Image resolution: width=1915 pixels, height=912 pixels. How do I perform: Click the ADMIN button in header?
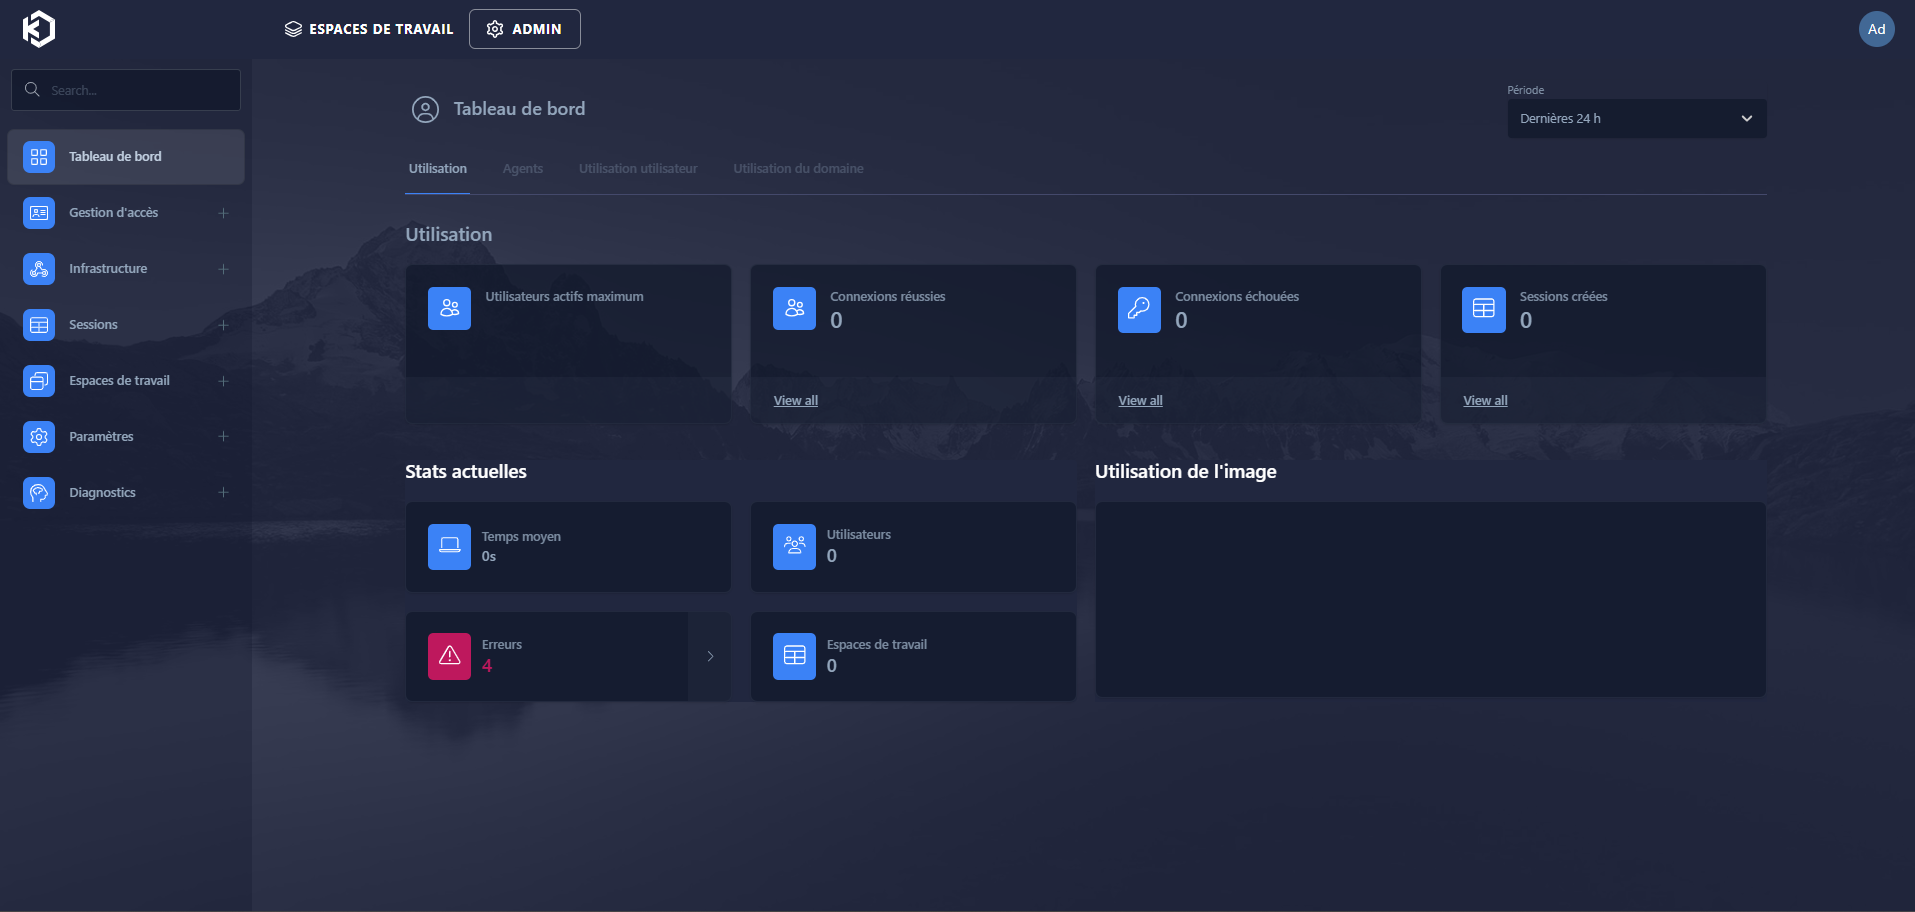(x=525, y=29)
